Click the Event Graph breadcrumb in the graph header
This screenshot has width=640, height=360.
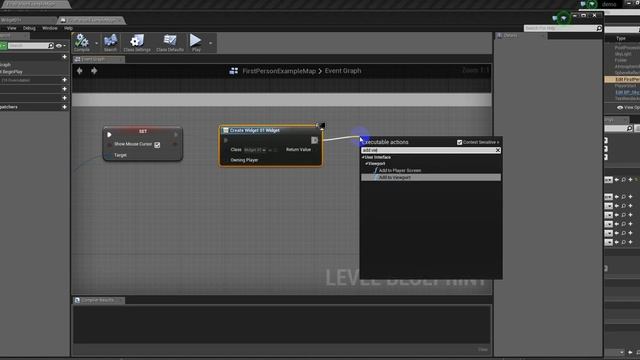(343, 71)
